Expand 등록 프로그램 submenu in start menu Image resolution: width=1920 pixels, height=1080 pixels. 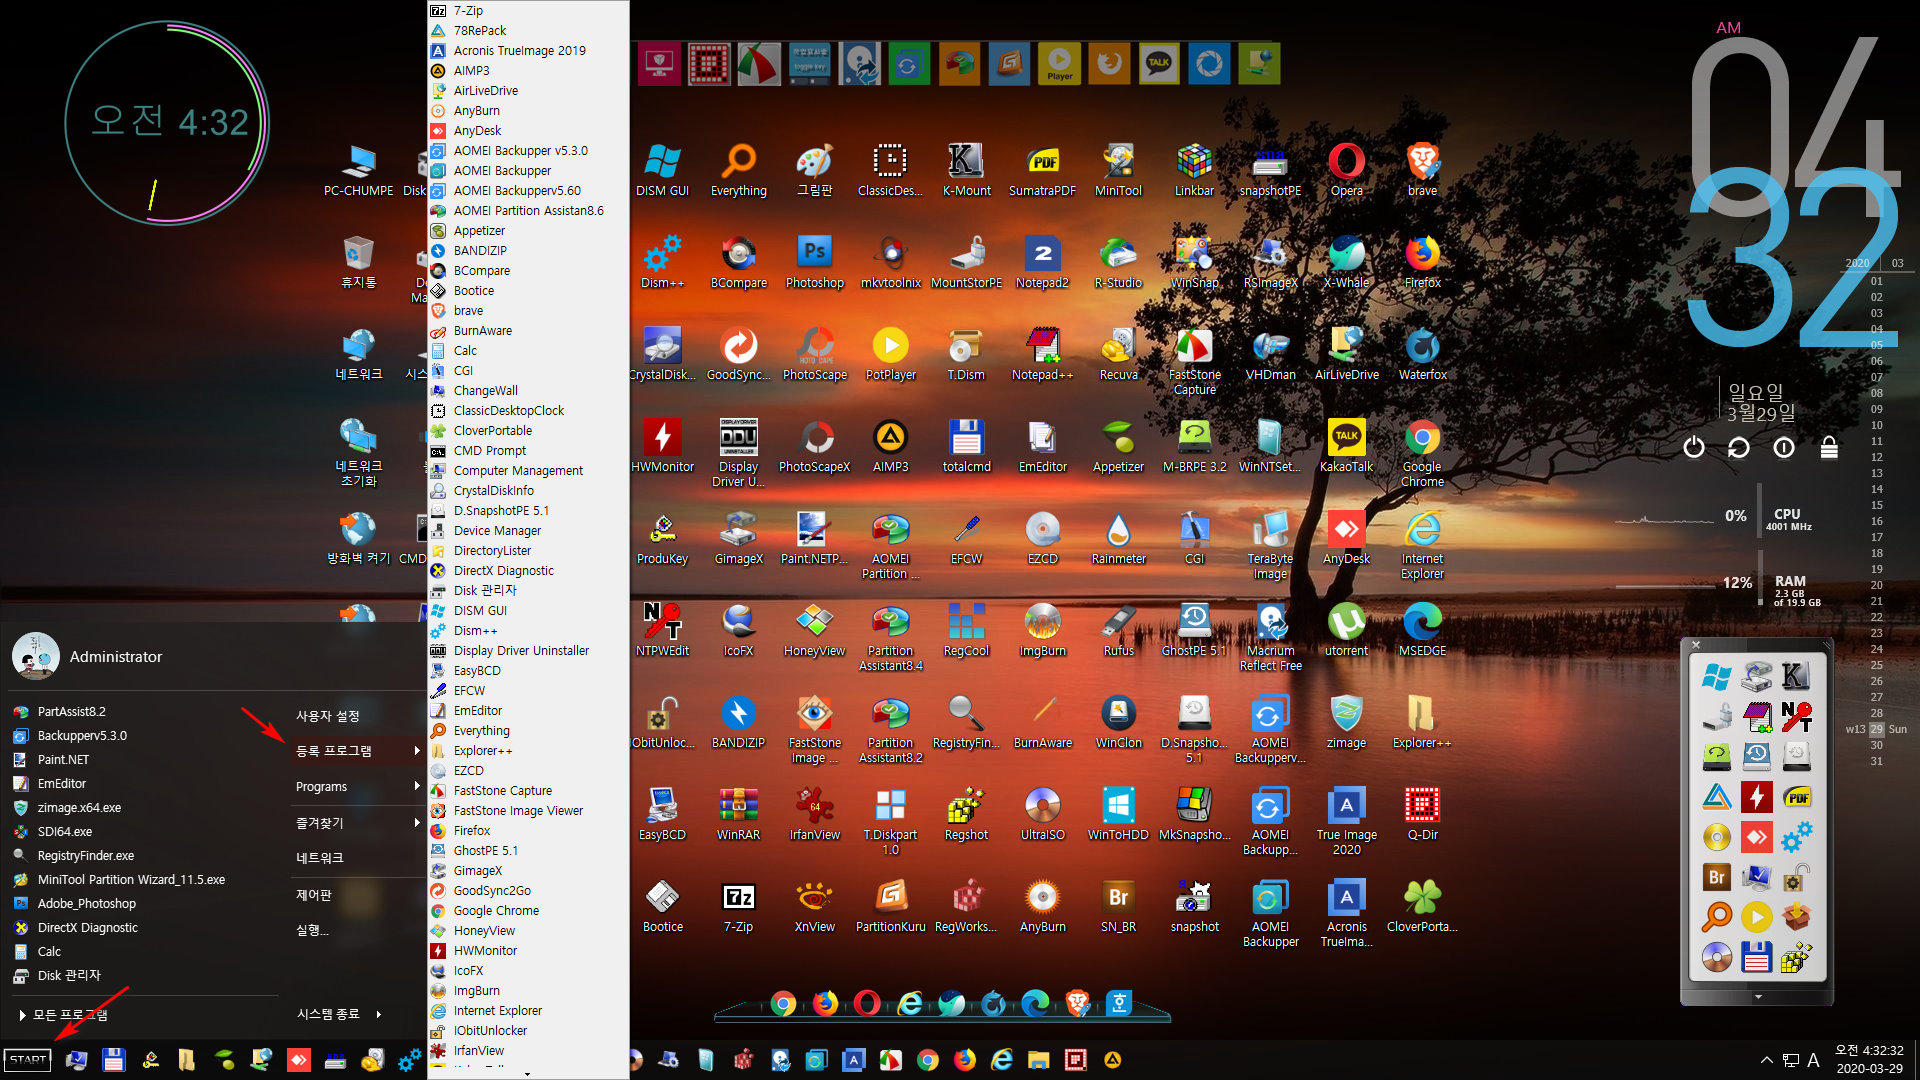pos(358,751)
